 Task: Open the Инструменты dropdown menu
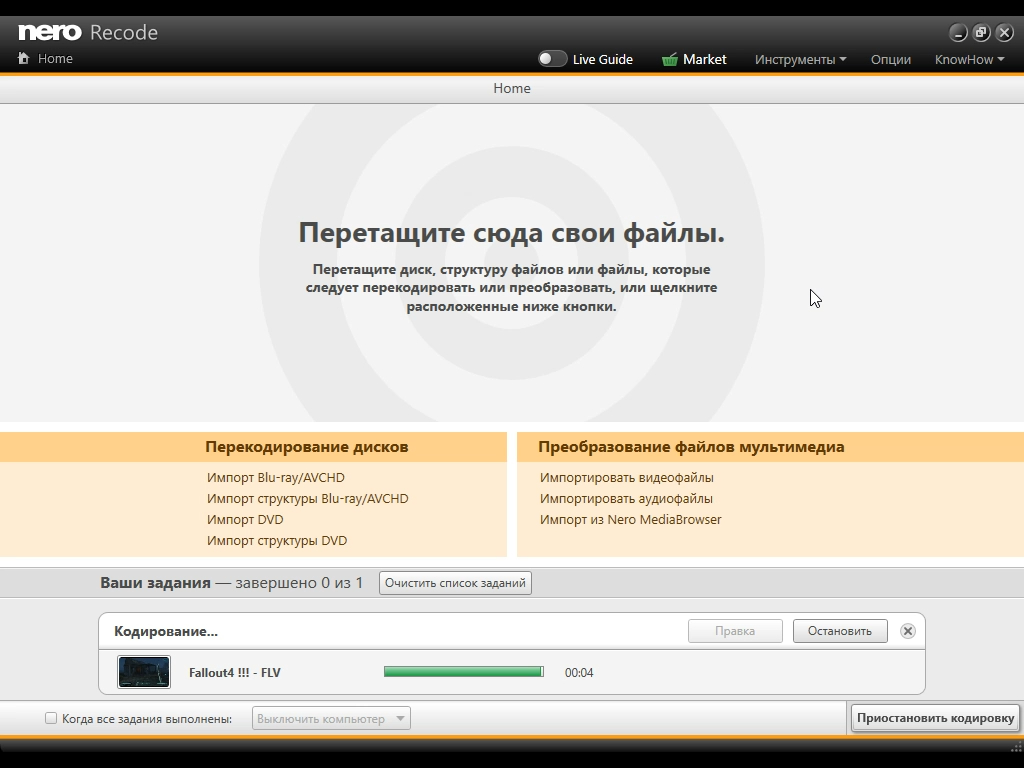coord(801,59)
